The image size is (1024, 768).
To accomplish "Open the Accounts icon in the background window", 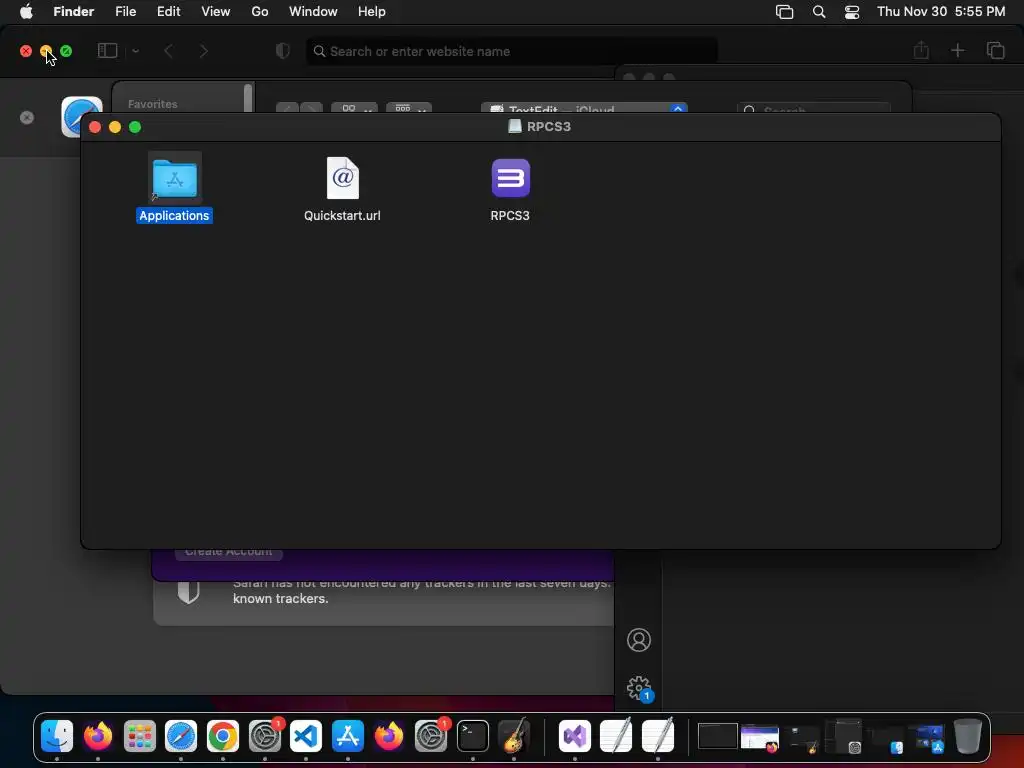I will [639, 640].
